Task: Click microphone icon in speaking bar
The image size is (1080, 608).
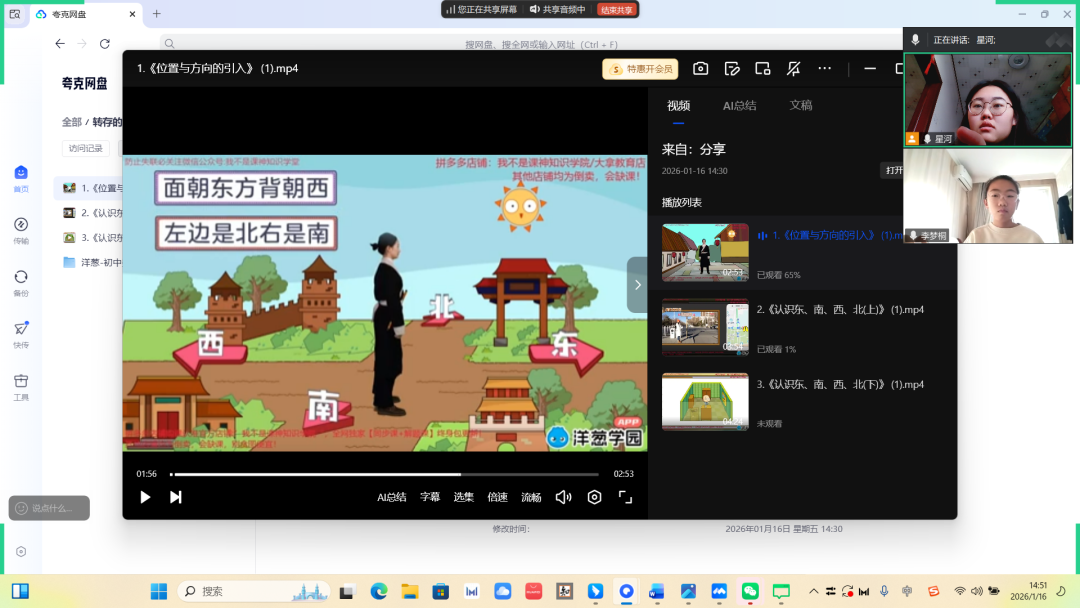Action: [x=915, y=40]
